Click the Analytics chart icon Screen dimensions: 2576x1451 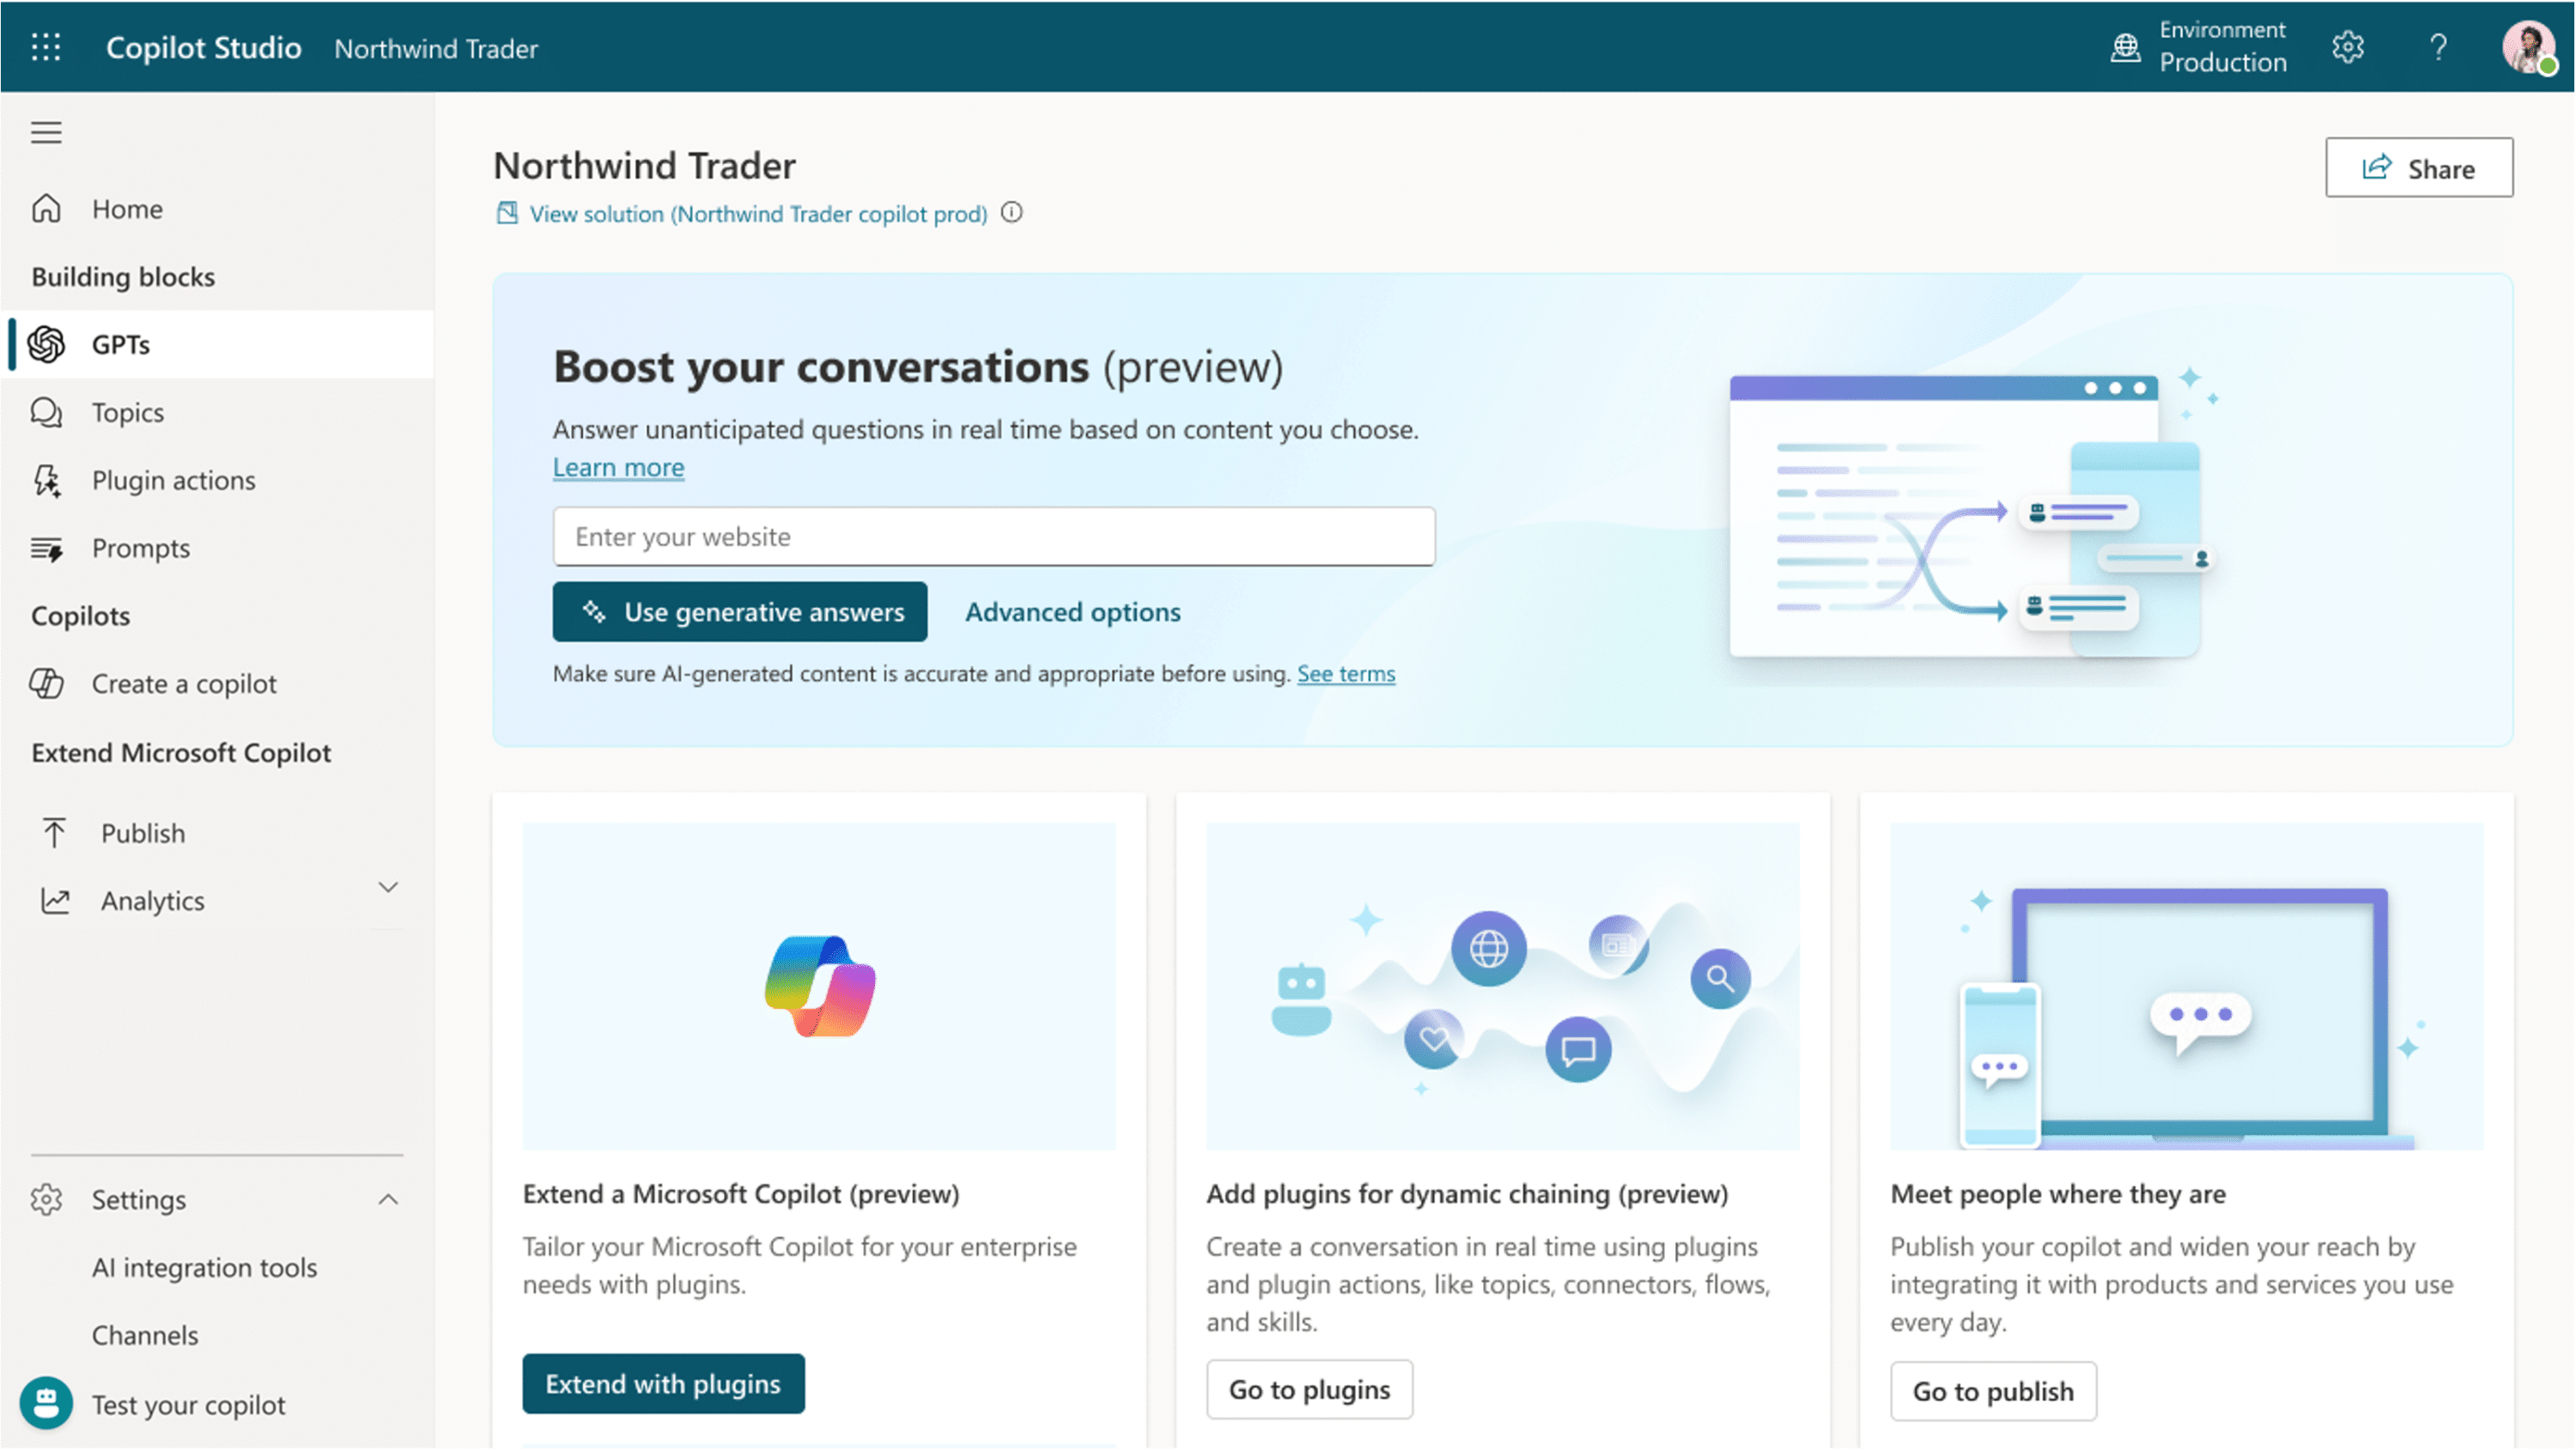(x=55, y=901)
